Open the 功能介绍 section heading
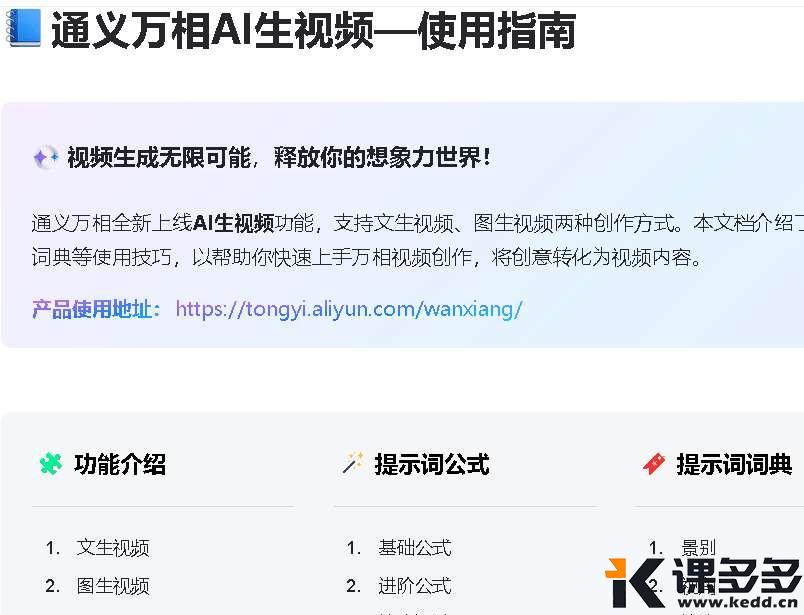Viewport: 804px width, 615px height. coord(120,464)
